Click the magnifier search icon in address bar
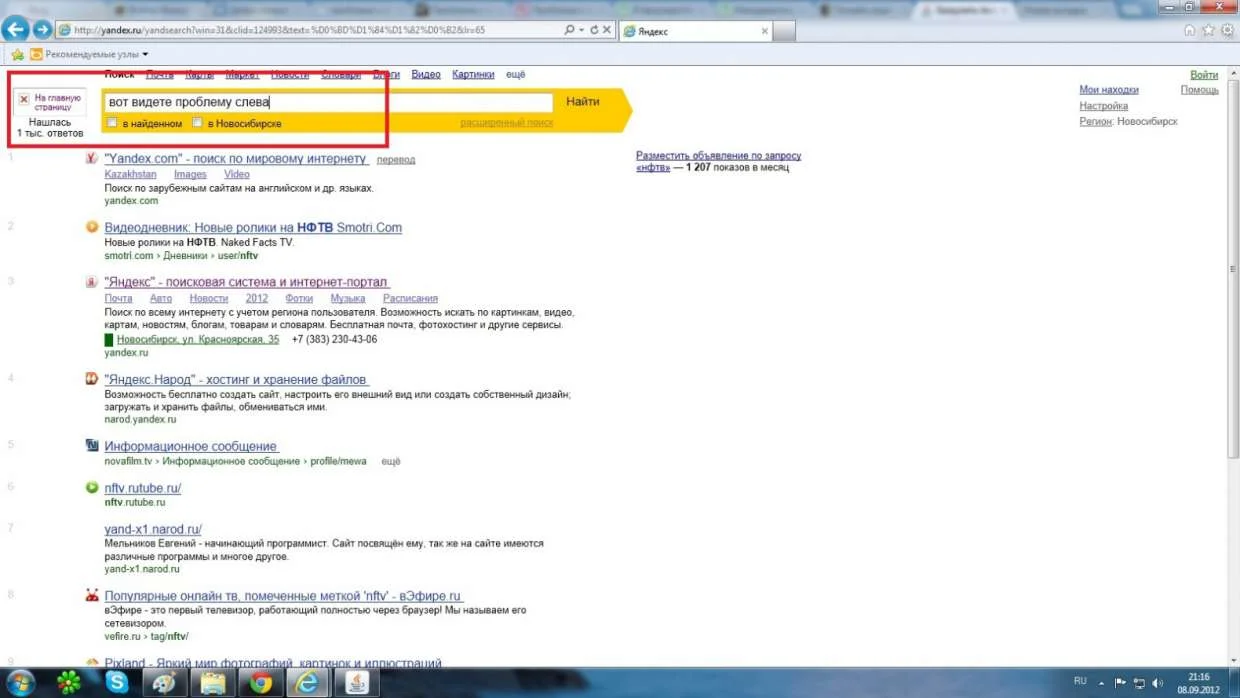 click(570, 30)
